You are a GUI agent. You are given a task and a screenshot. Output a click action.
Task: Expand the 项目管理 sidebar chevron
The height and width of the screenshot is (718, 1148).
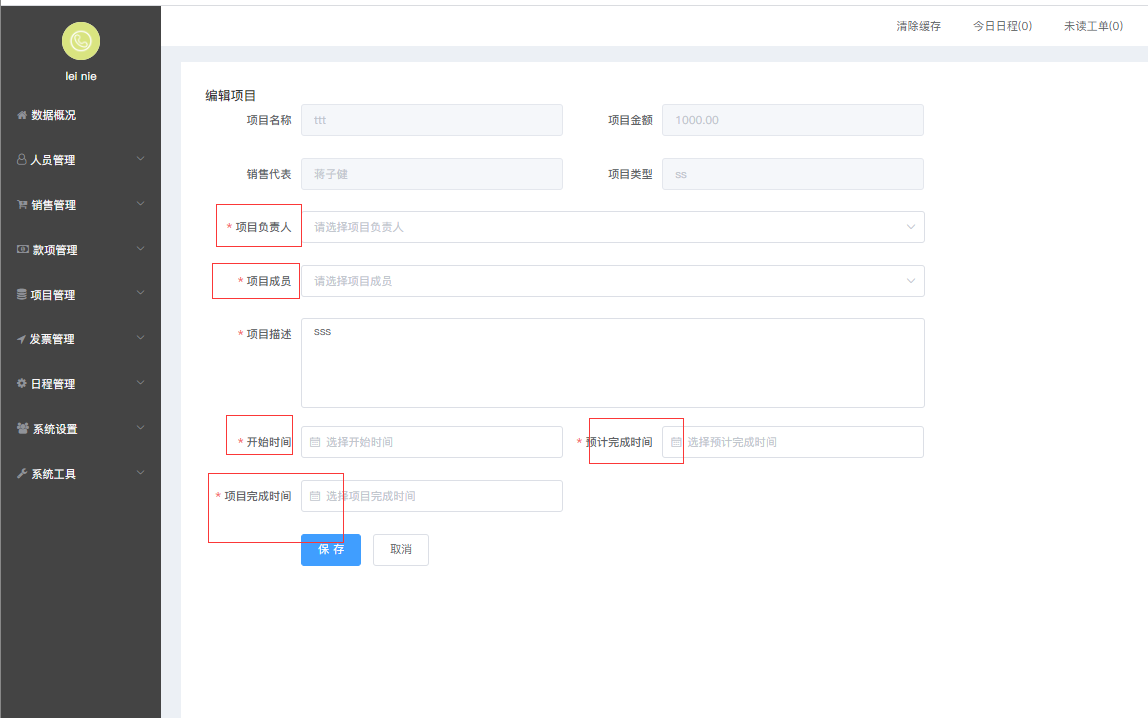(x=141, y=293)
